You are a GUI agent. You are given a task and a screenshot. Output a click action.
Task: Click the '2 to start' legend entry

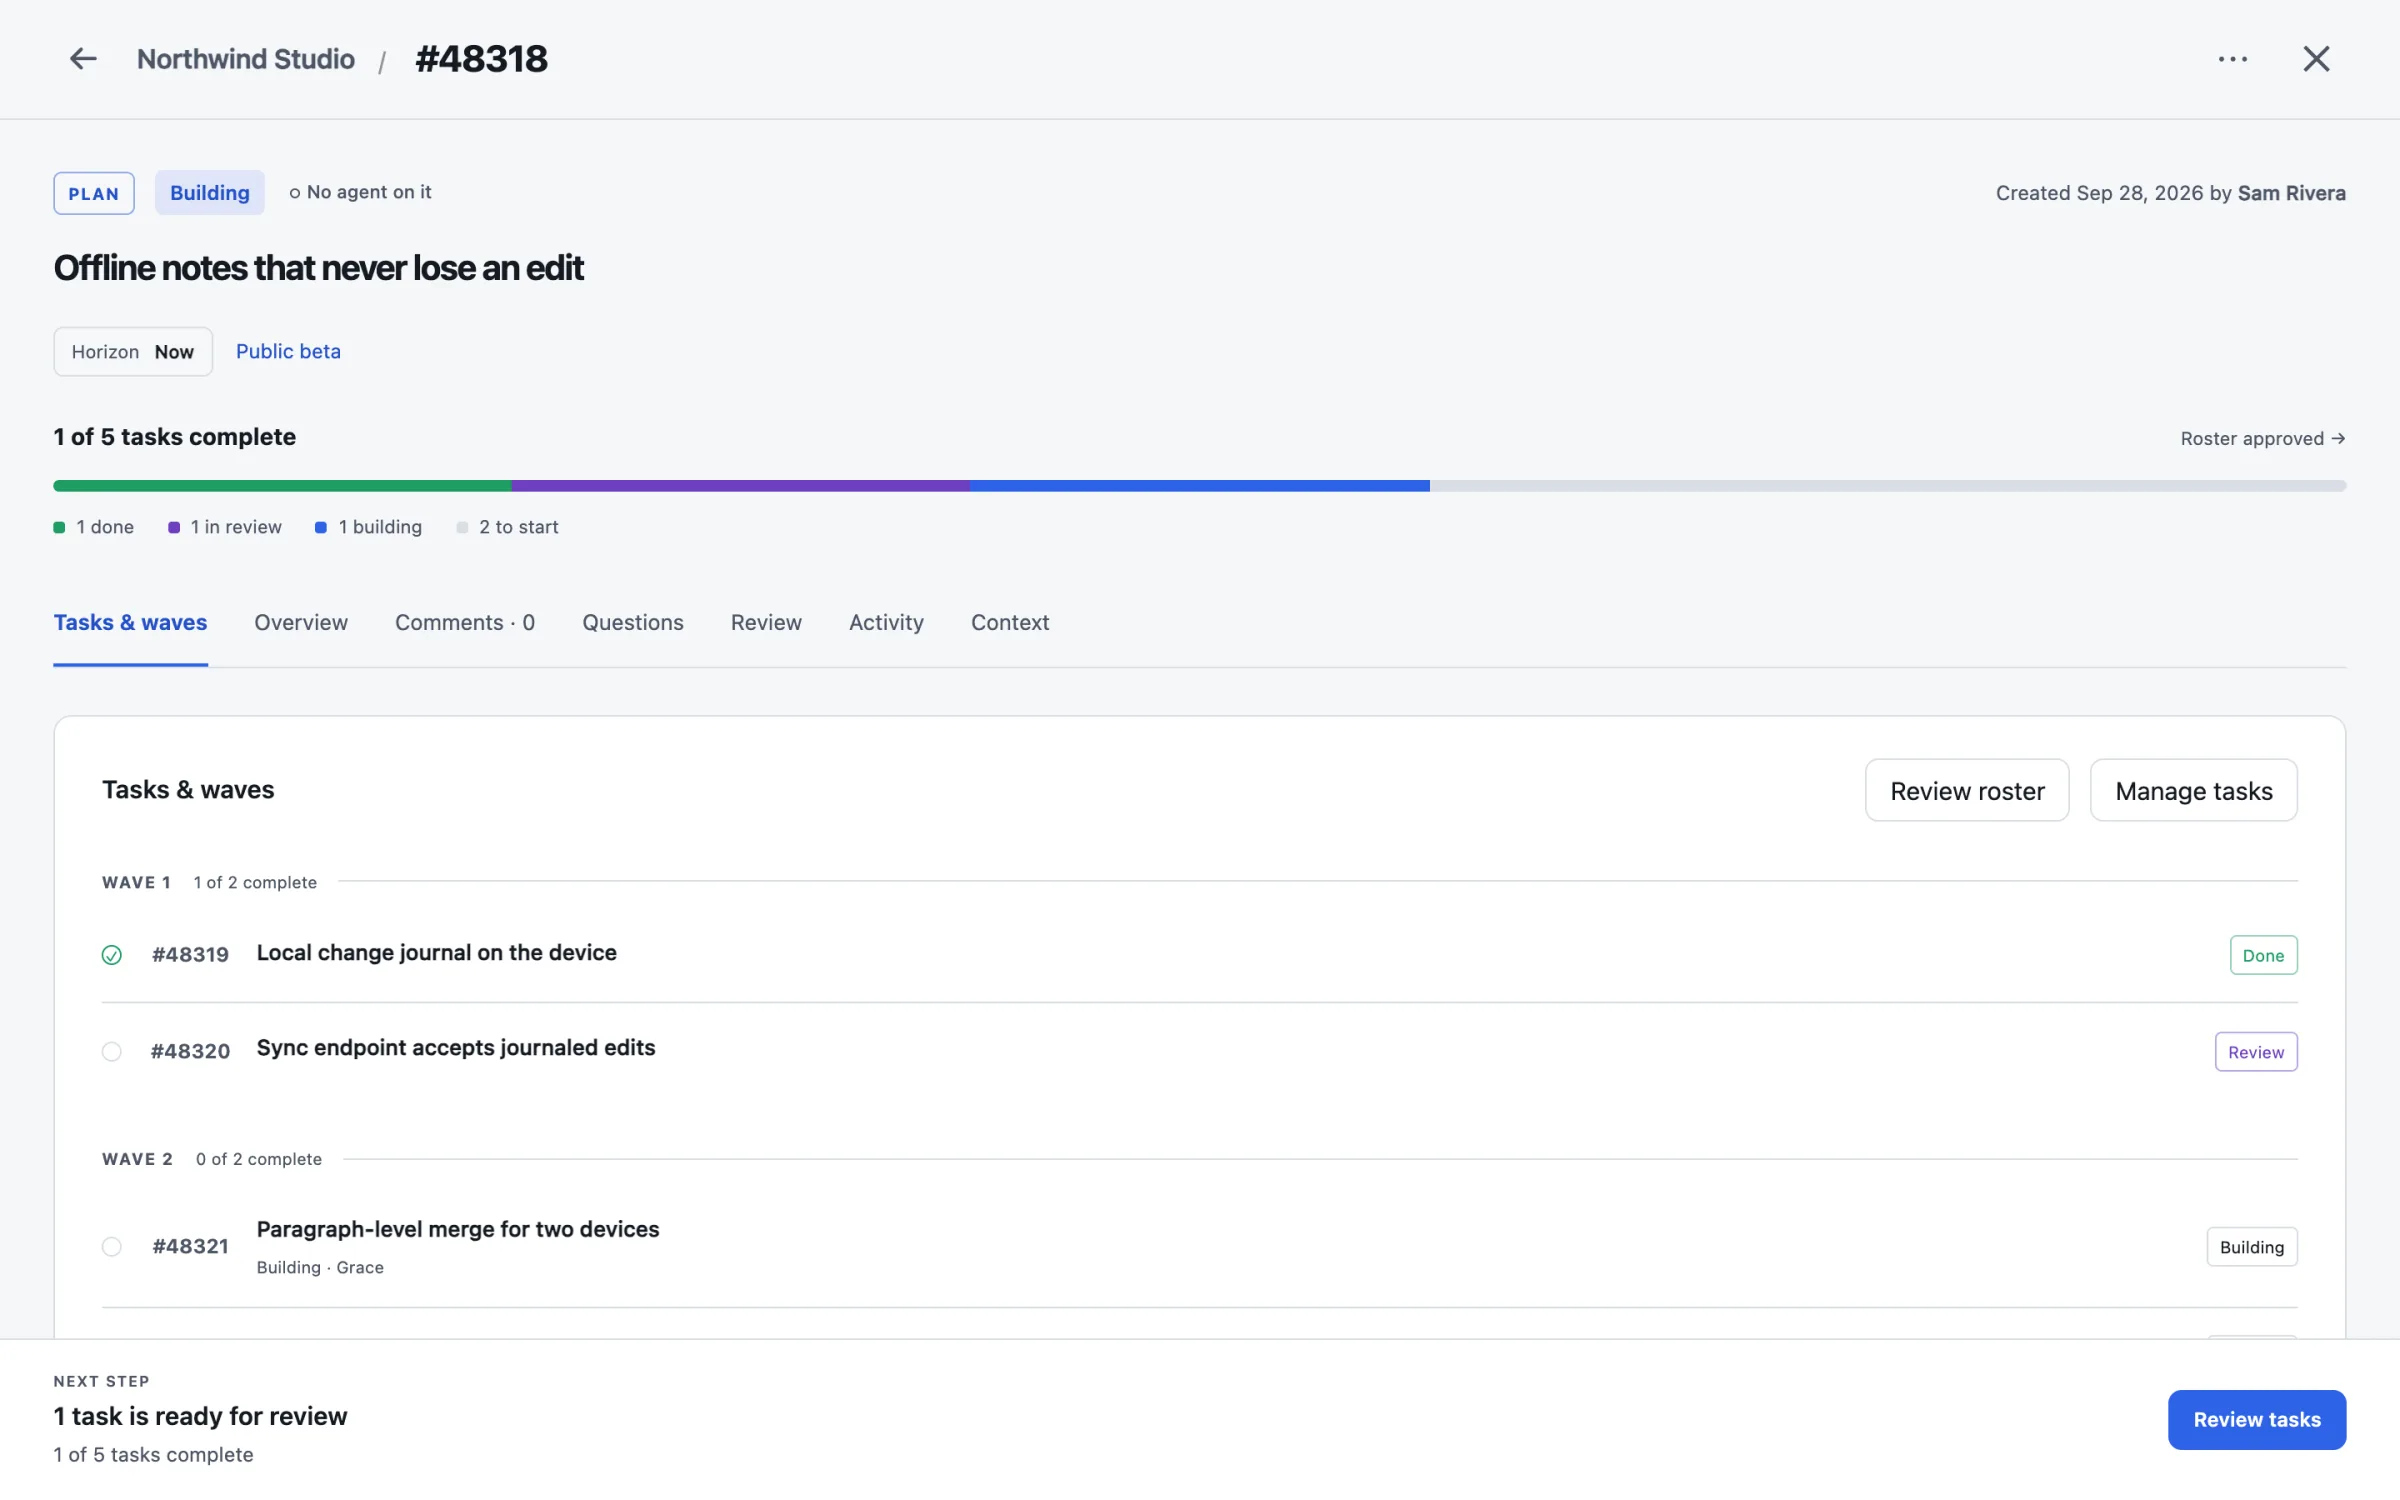[x=508, y=527]
